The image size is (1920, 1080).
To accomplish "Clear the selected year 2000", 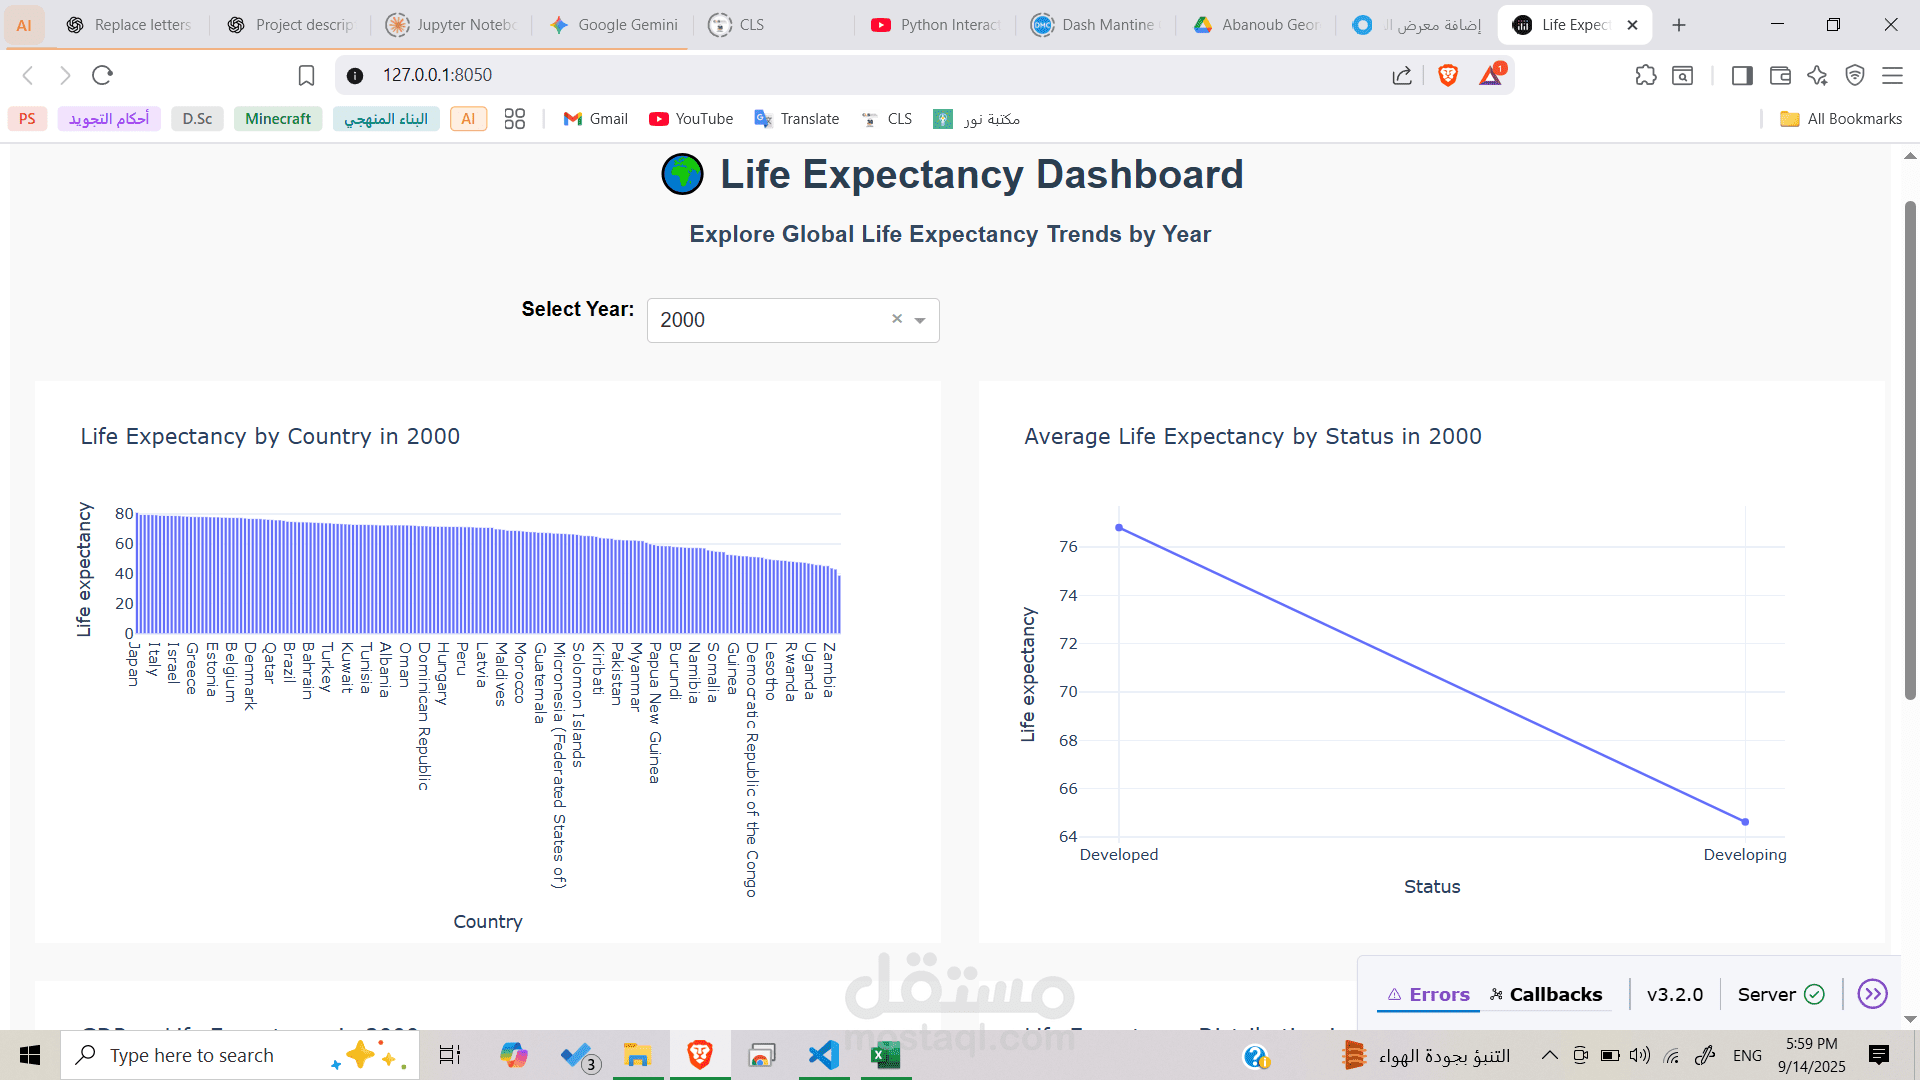I will (897, 319).
